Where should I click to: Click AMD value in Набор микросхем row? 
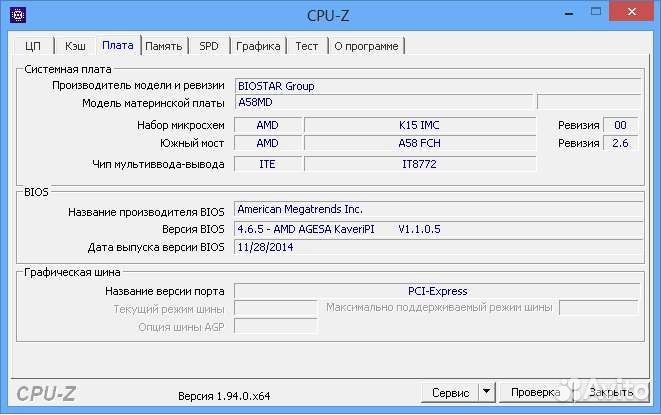tap(268, 125)
